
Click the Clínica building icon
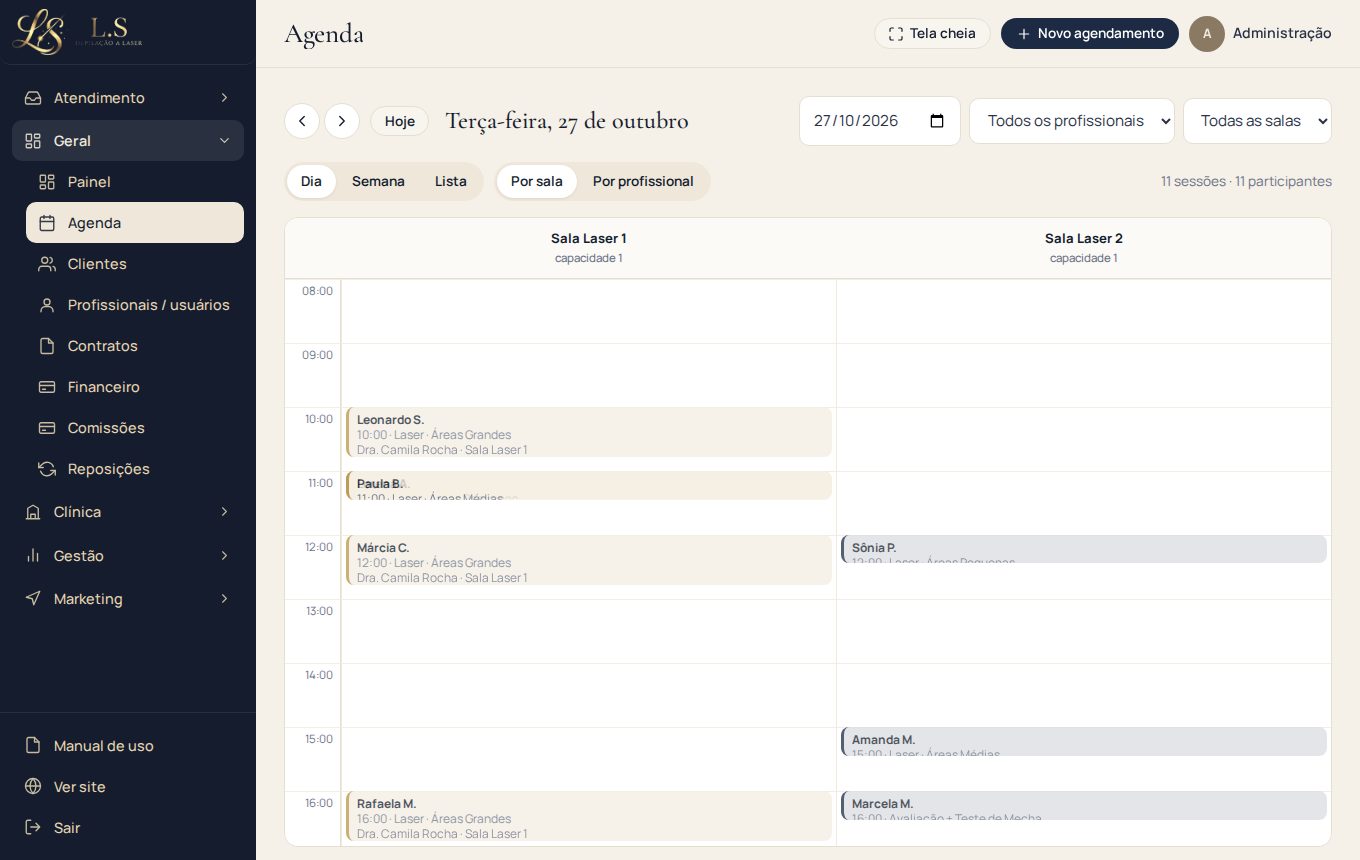33,512
